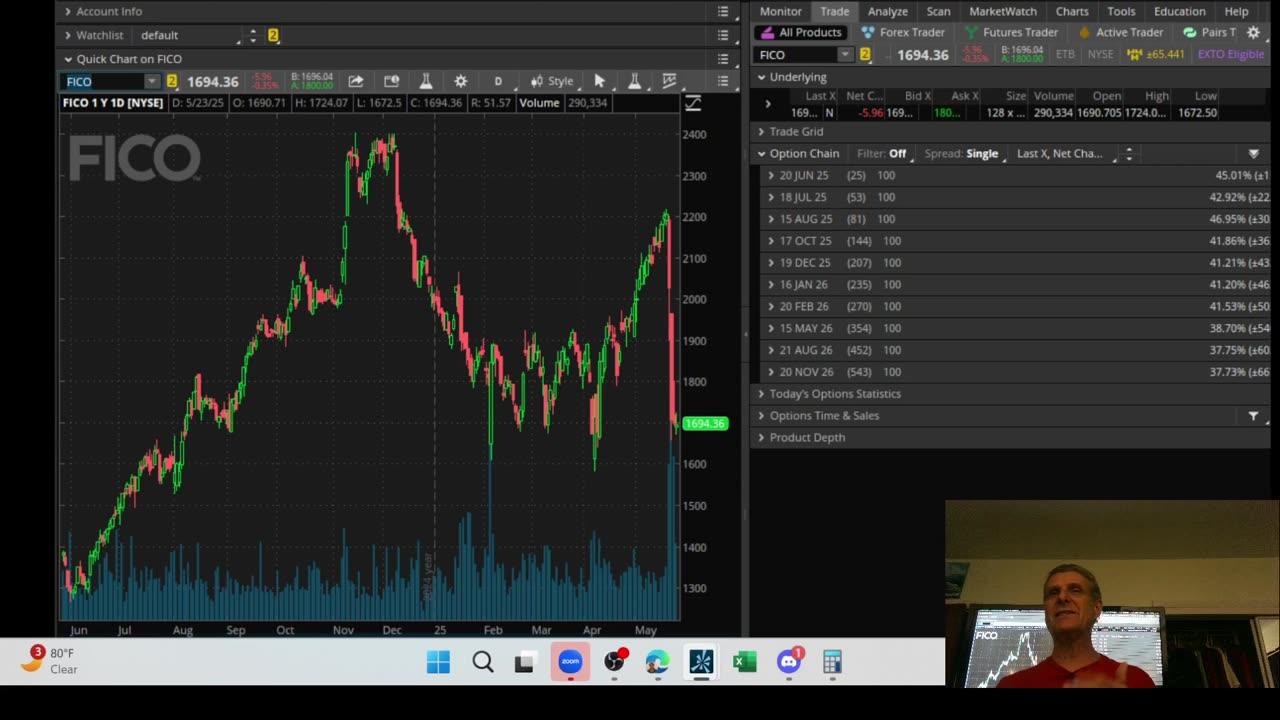Image resolution: width=1280 pixels, height=720 pixels.
Task: Click Trade tab symbol link 2 icon
Action: tap(865, 54)
